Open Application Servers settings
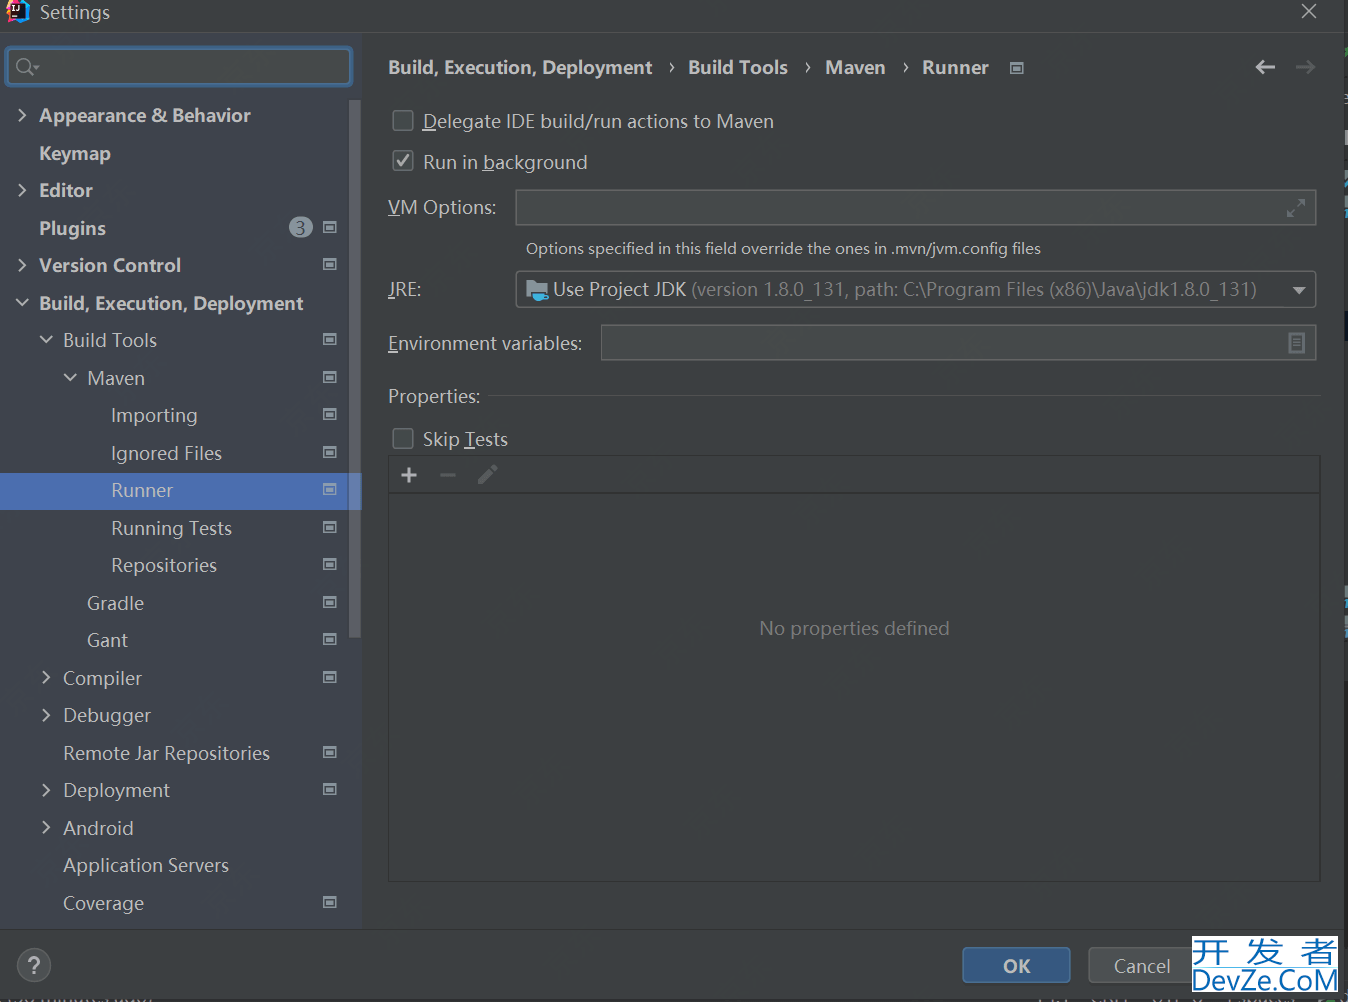 point(146,865)
